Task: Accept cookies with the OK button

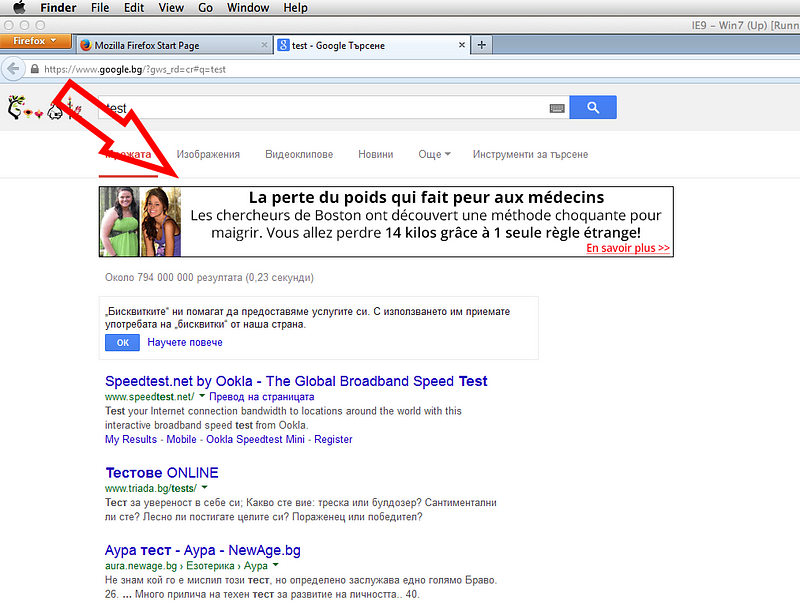Action: pyautogui.click(x=122, y=343)
